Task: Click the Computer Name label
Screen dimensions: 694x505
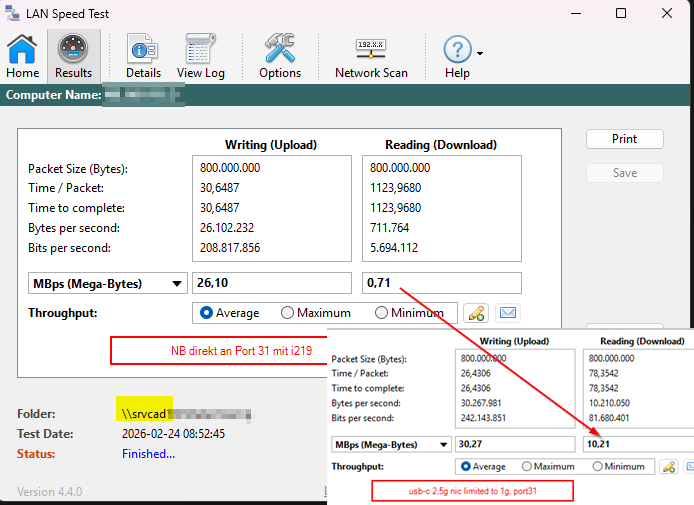Action: coord(53,95)
